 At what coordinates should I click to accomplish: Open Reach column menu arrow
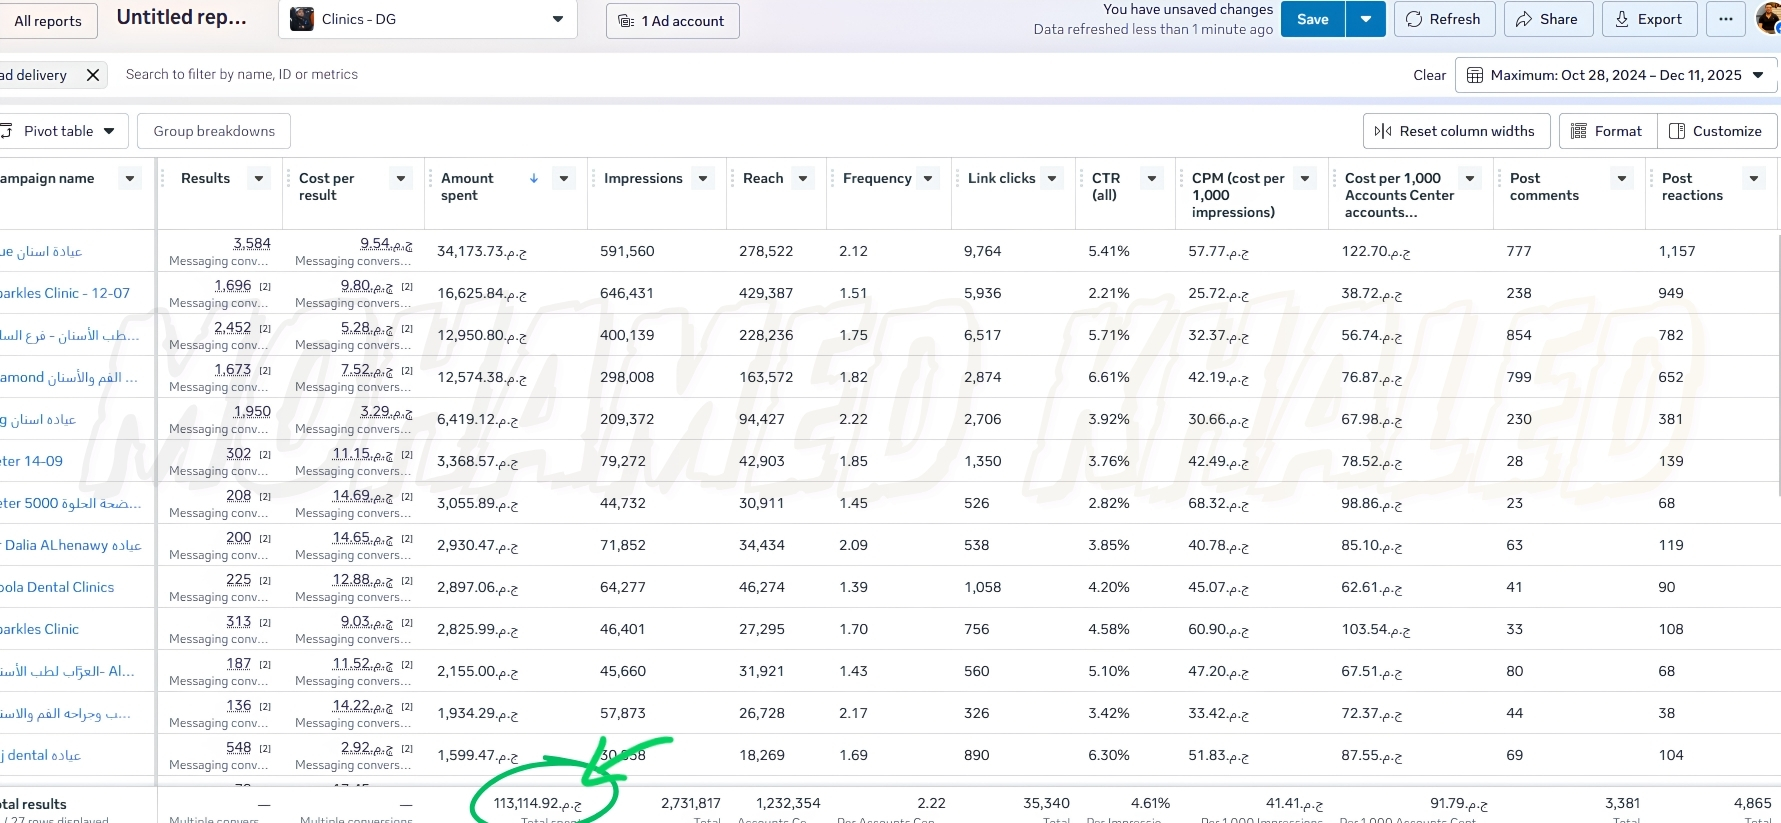pos(803,179)
